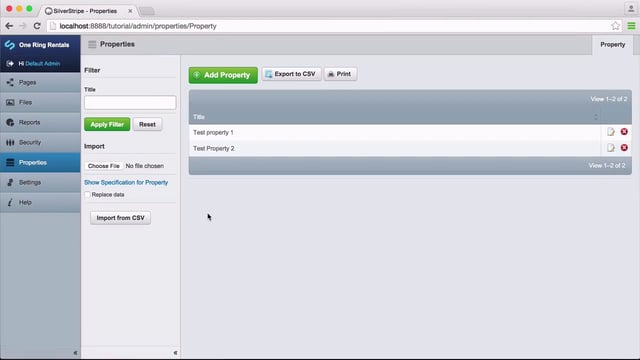Viewport: 640px width, 360px height.
Task: Click the SilverStripe logo beside One Ring Rentals
Action: coord(10,44)
